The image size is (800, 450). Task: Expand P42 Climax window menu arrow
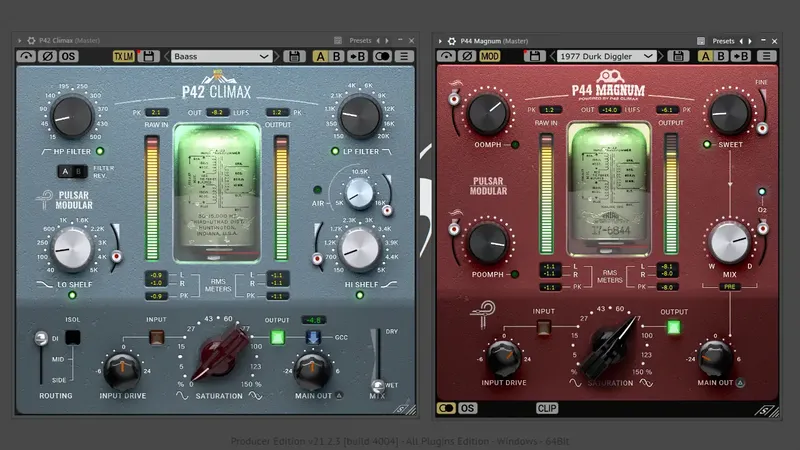coord(19,40)
